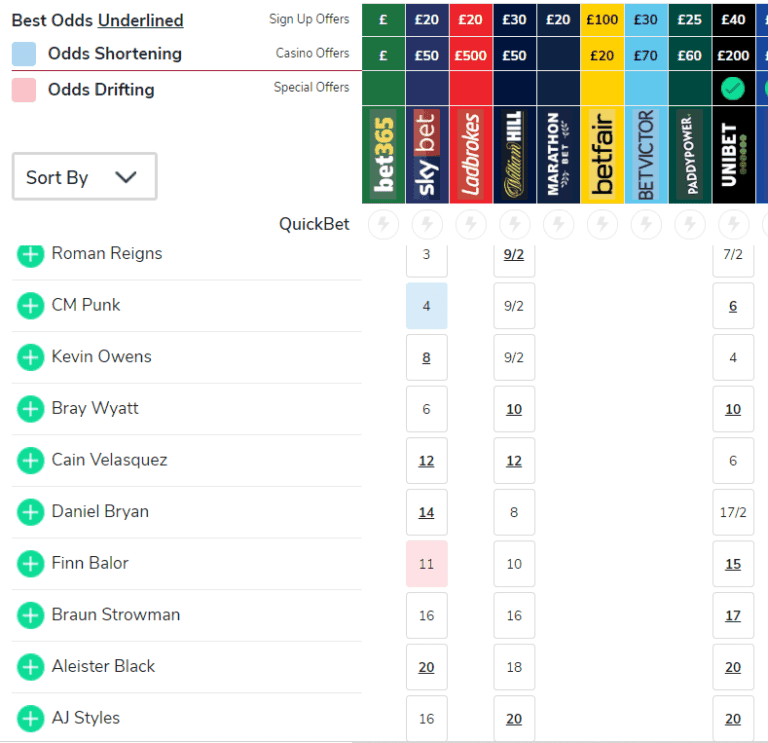Image resolution: width=768 pixels, height=743 pixels.
Task: Click the Sign Up Offers label
Action: (309, 19)
